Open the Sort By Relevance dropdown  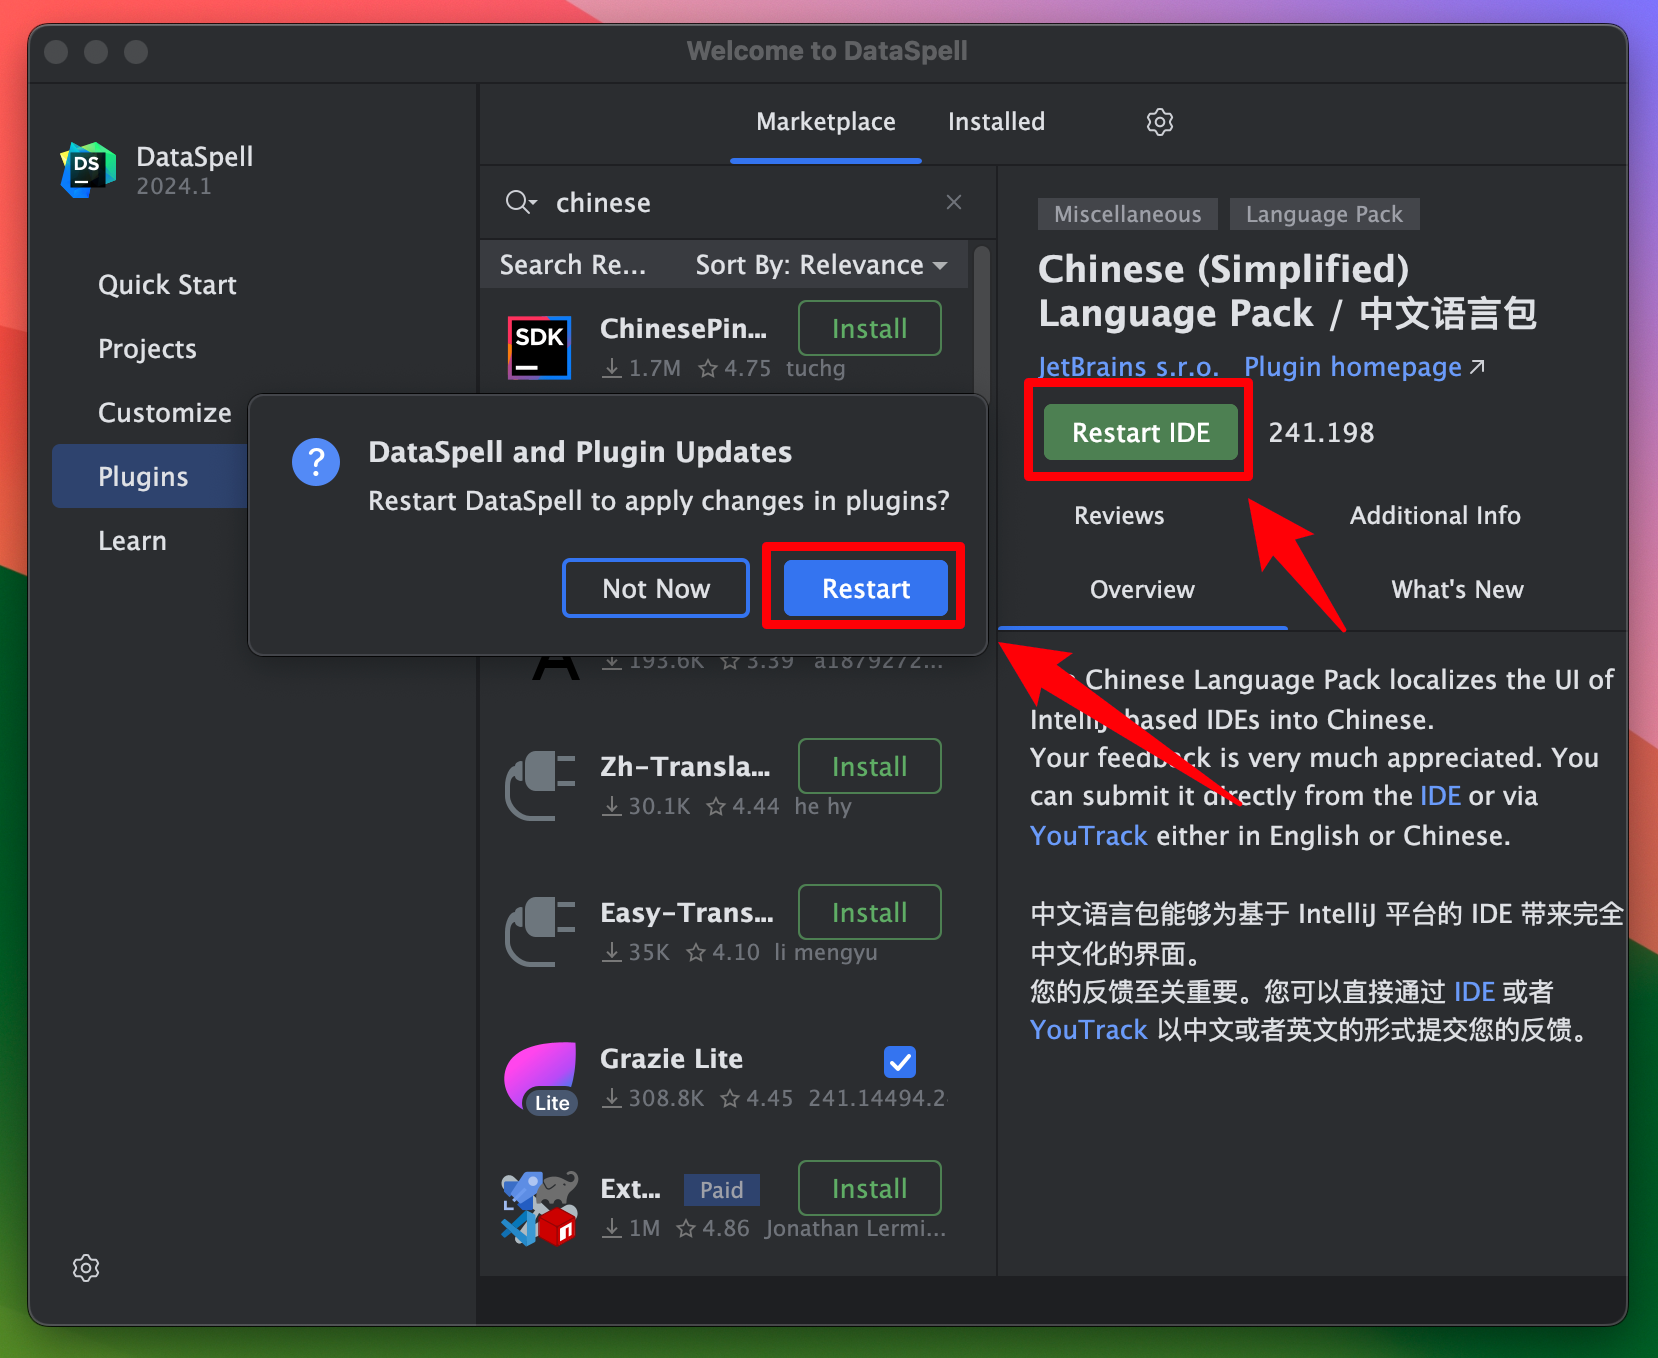[x=821, y=265]
